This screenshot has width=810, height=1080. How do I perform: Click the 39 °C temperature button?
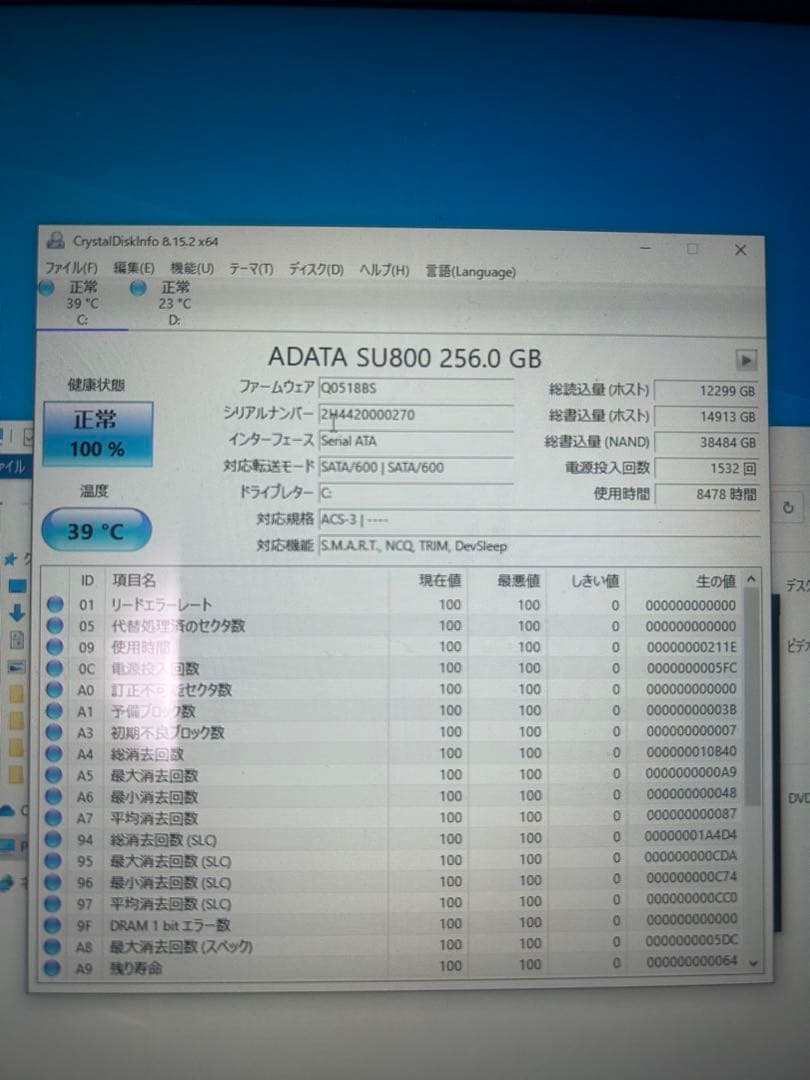(95, 531)
